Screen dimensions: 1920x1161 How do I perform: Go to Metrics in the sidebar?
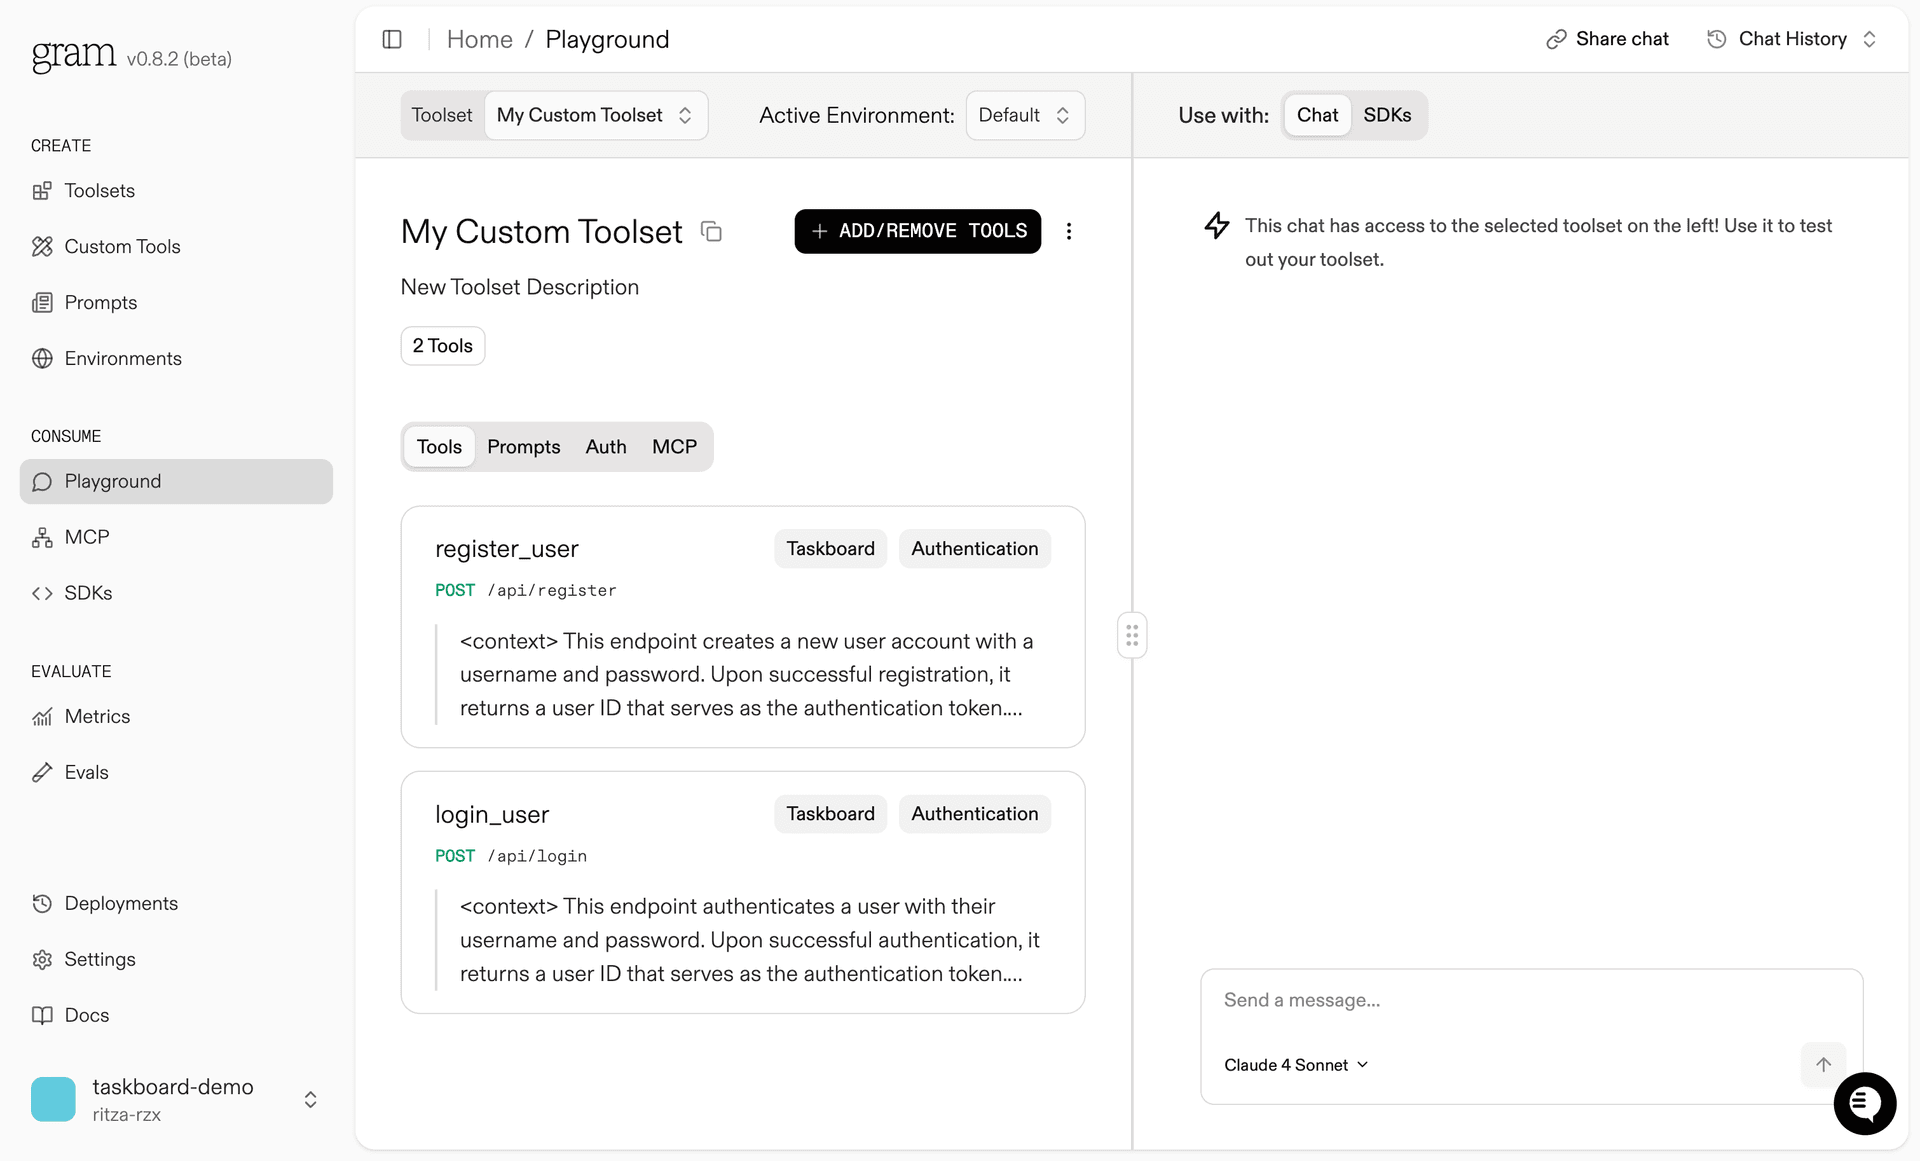click(x=97, y=716)
